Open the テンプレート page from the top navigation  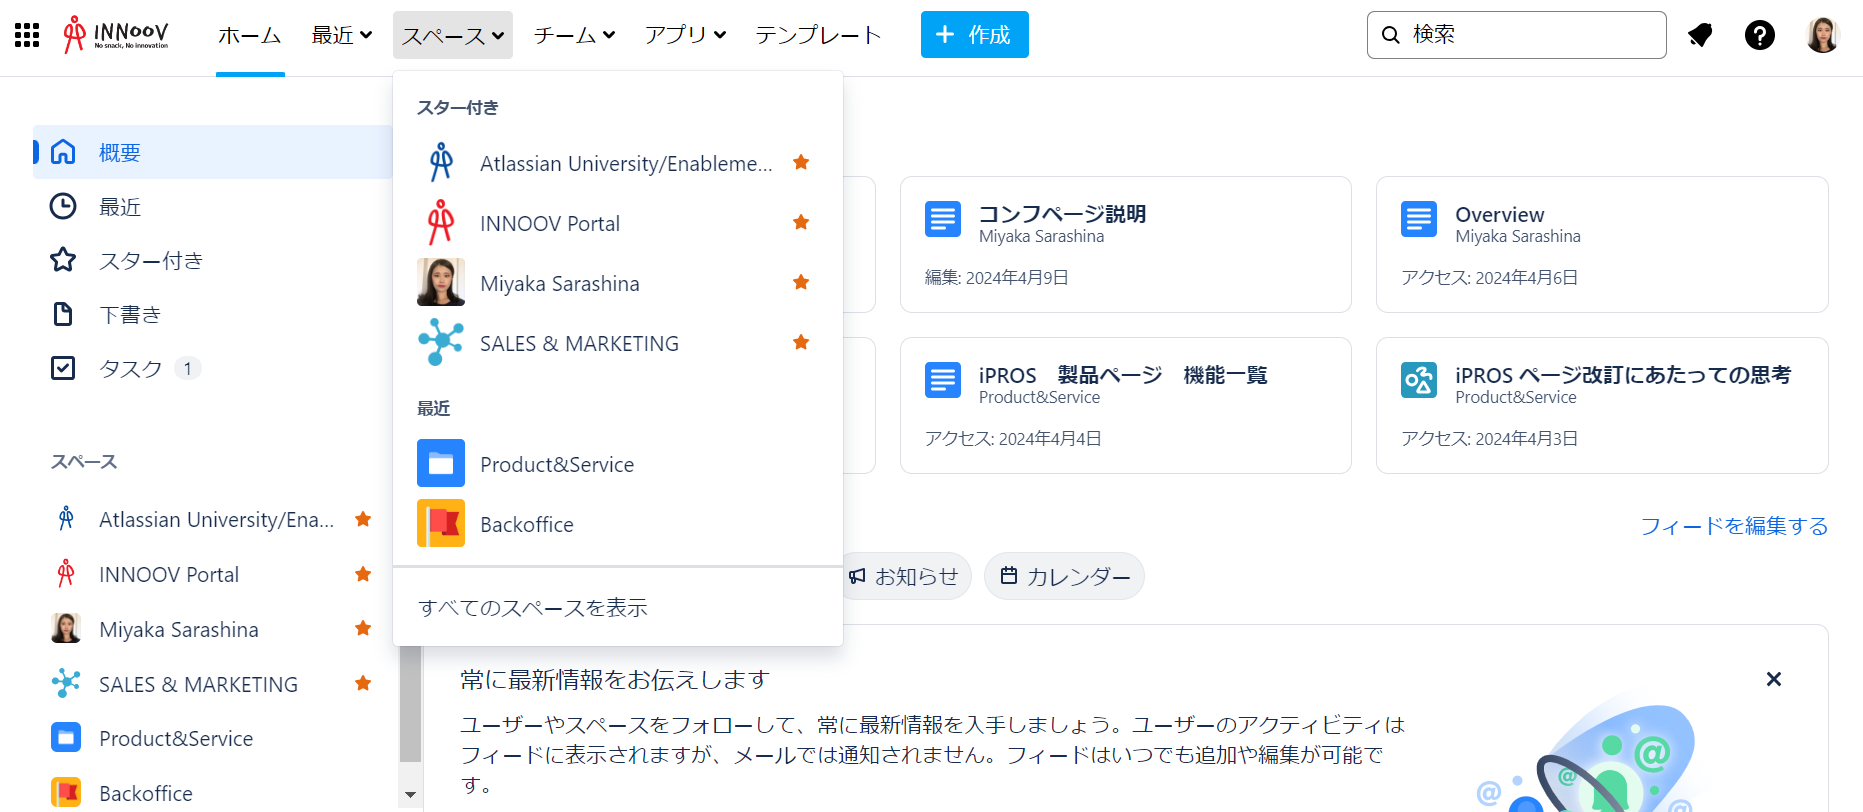pos(819,35)
